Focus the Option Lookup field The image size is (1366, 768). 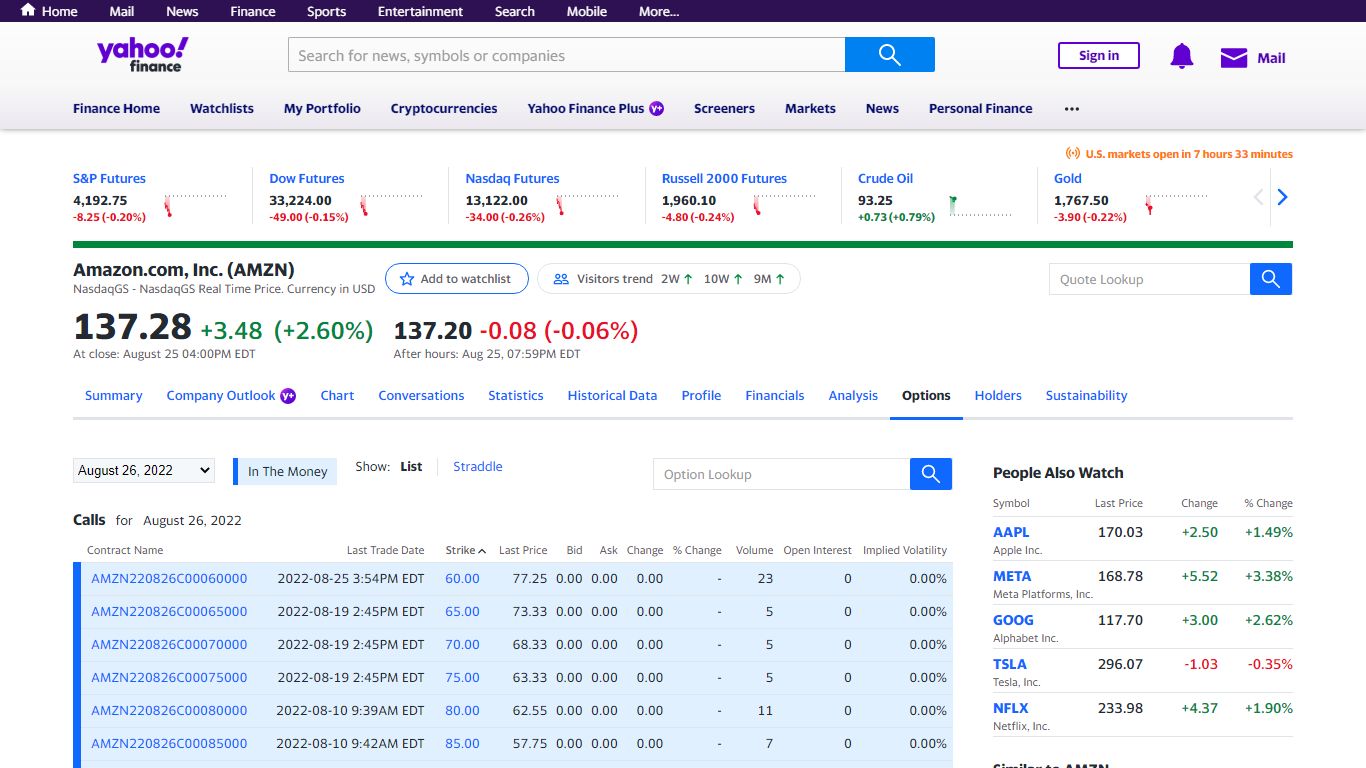point(781,474)
